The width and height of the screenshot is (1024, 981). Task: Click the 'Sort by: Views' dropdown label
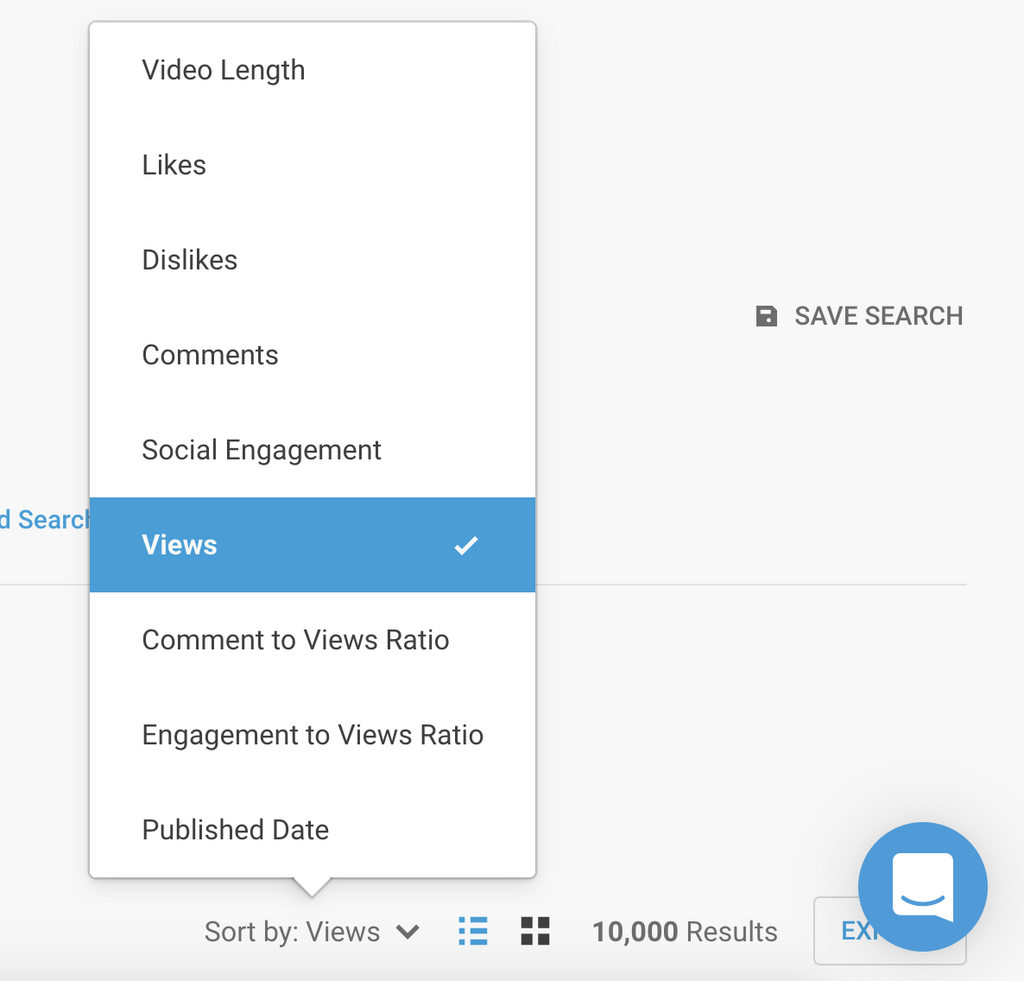point(292,932)
